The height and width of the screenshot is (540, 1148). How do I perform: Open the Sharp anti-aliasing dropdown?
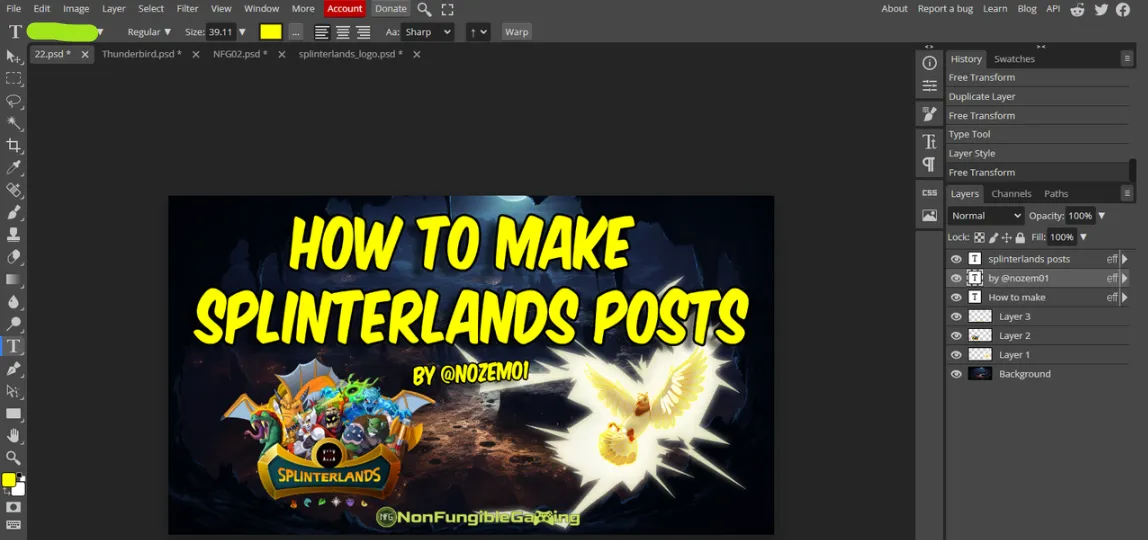coord(428,31)
